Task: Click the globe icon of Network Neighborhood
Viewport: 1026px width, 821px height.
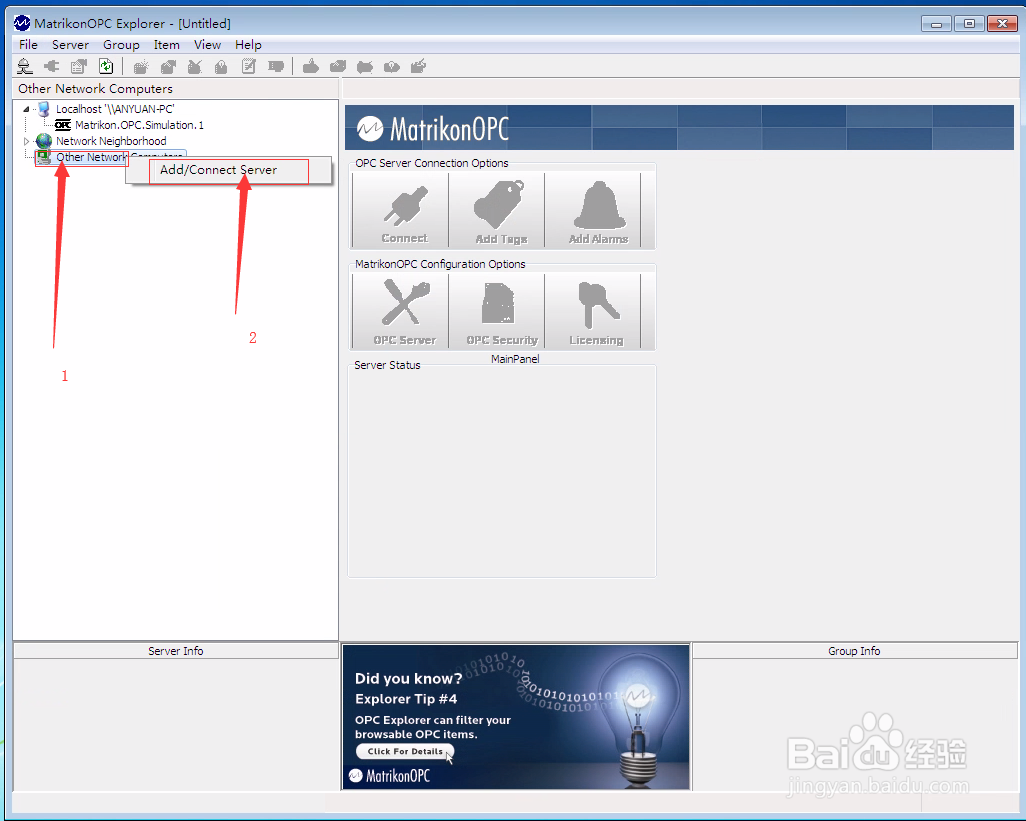Action: [x=44, y=141]
